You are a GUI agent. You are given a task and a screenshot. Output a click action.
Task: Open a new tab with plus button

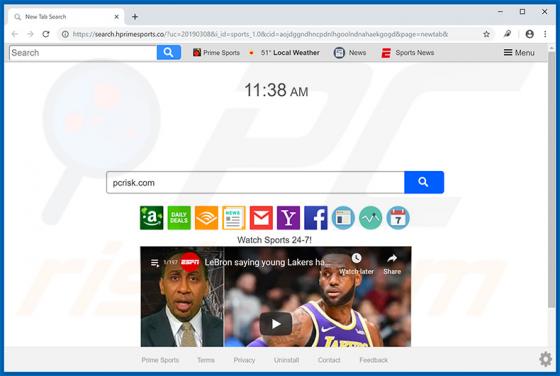pos(135,17)
